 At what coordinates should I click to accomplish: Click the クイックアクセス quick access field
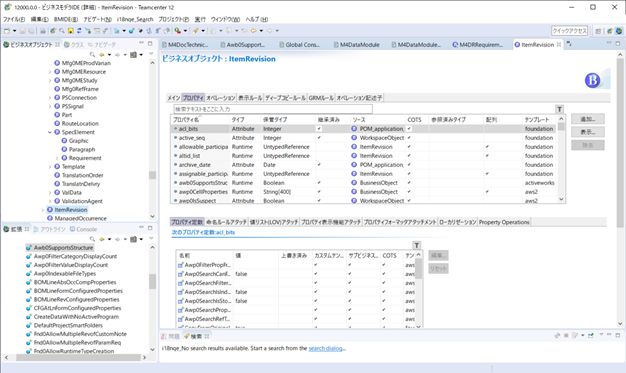pyautogui.click(x=570, y=31)
